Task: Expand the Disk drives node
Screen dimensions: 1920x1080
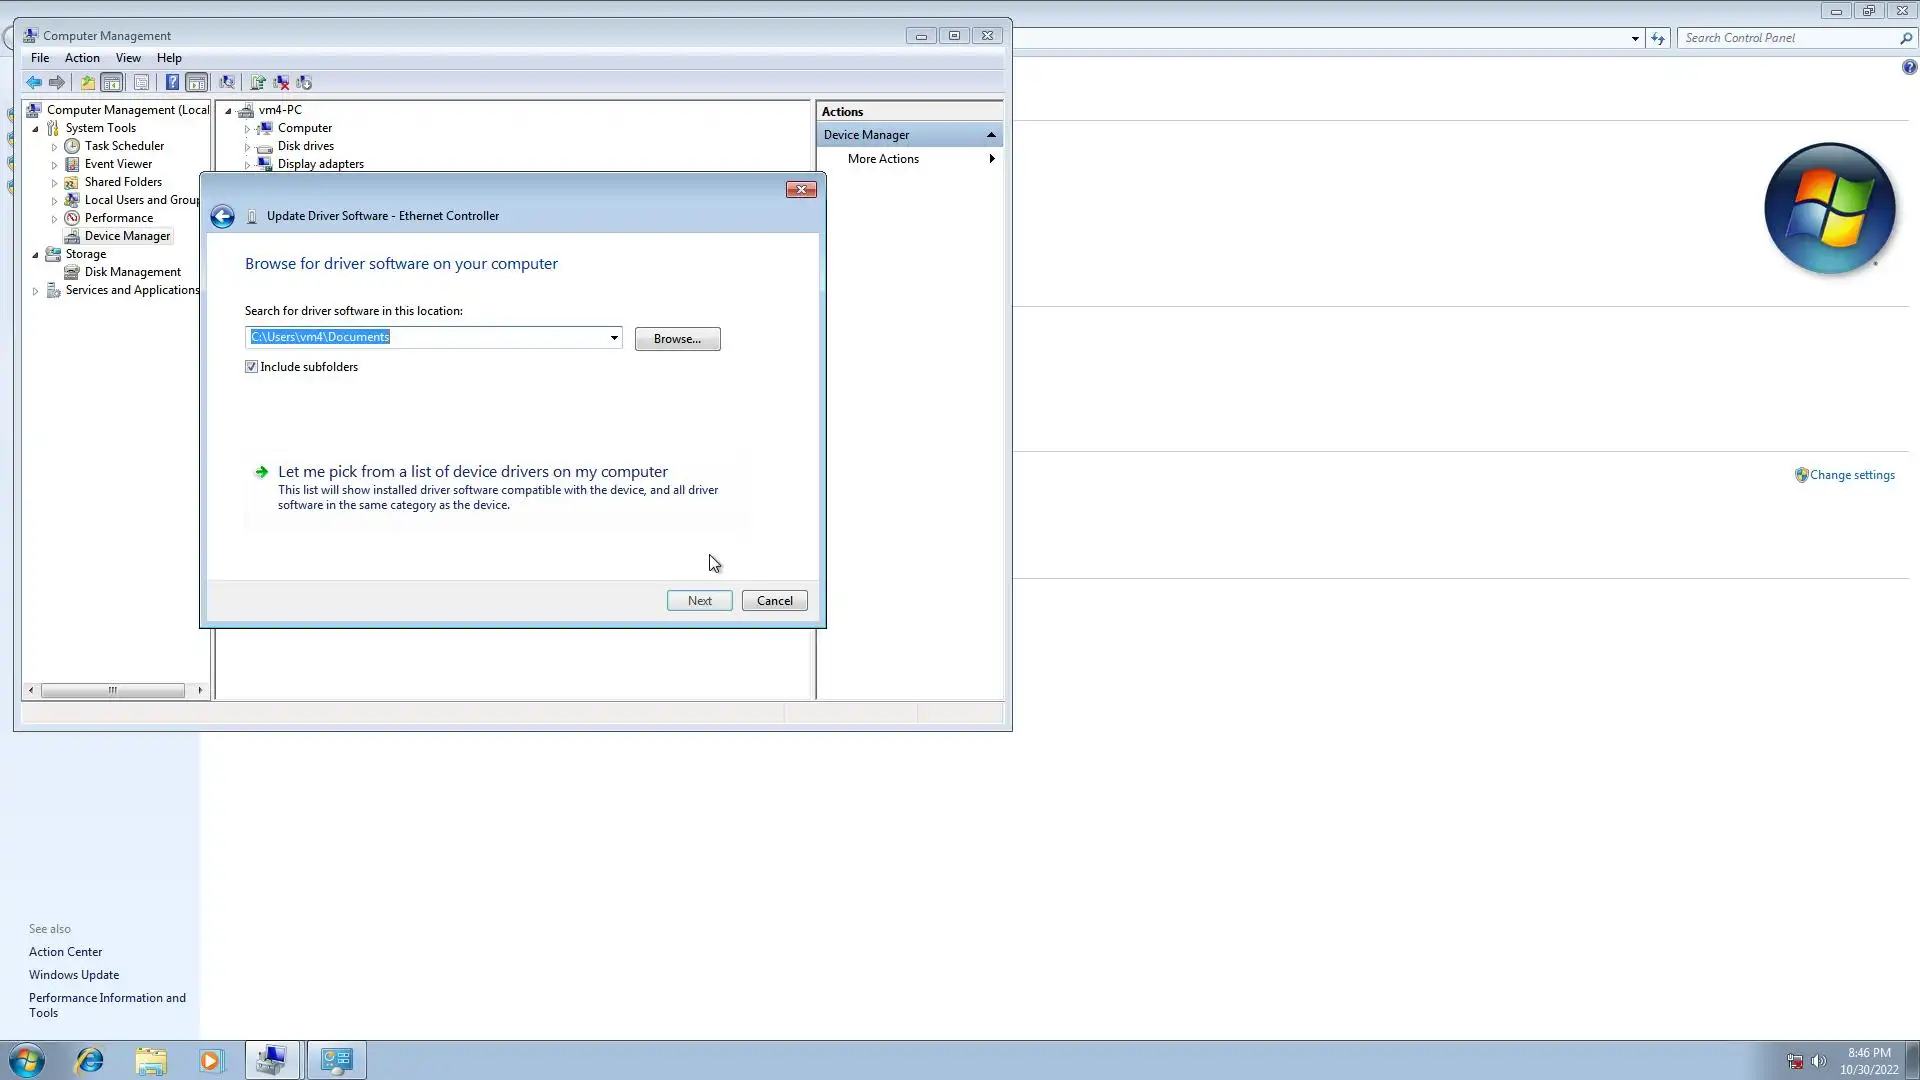Action: click(247, 147)
